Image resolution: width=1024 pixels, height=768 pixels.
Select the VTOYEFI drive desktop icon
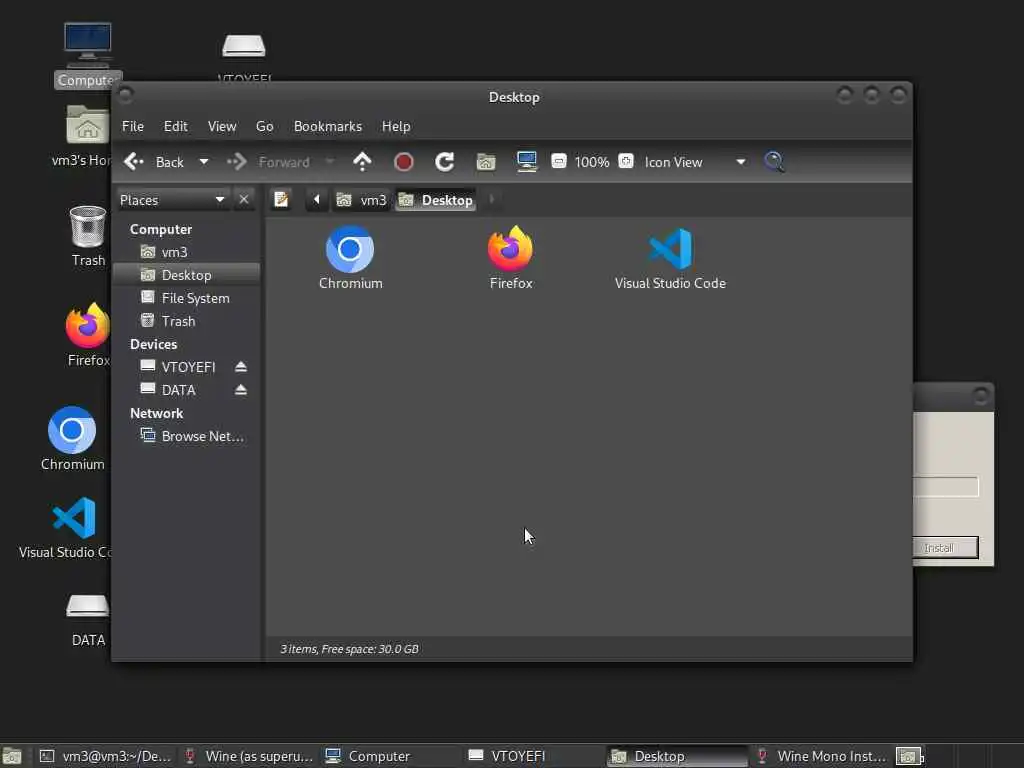[x=244, y=57]
